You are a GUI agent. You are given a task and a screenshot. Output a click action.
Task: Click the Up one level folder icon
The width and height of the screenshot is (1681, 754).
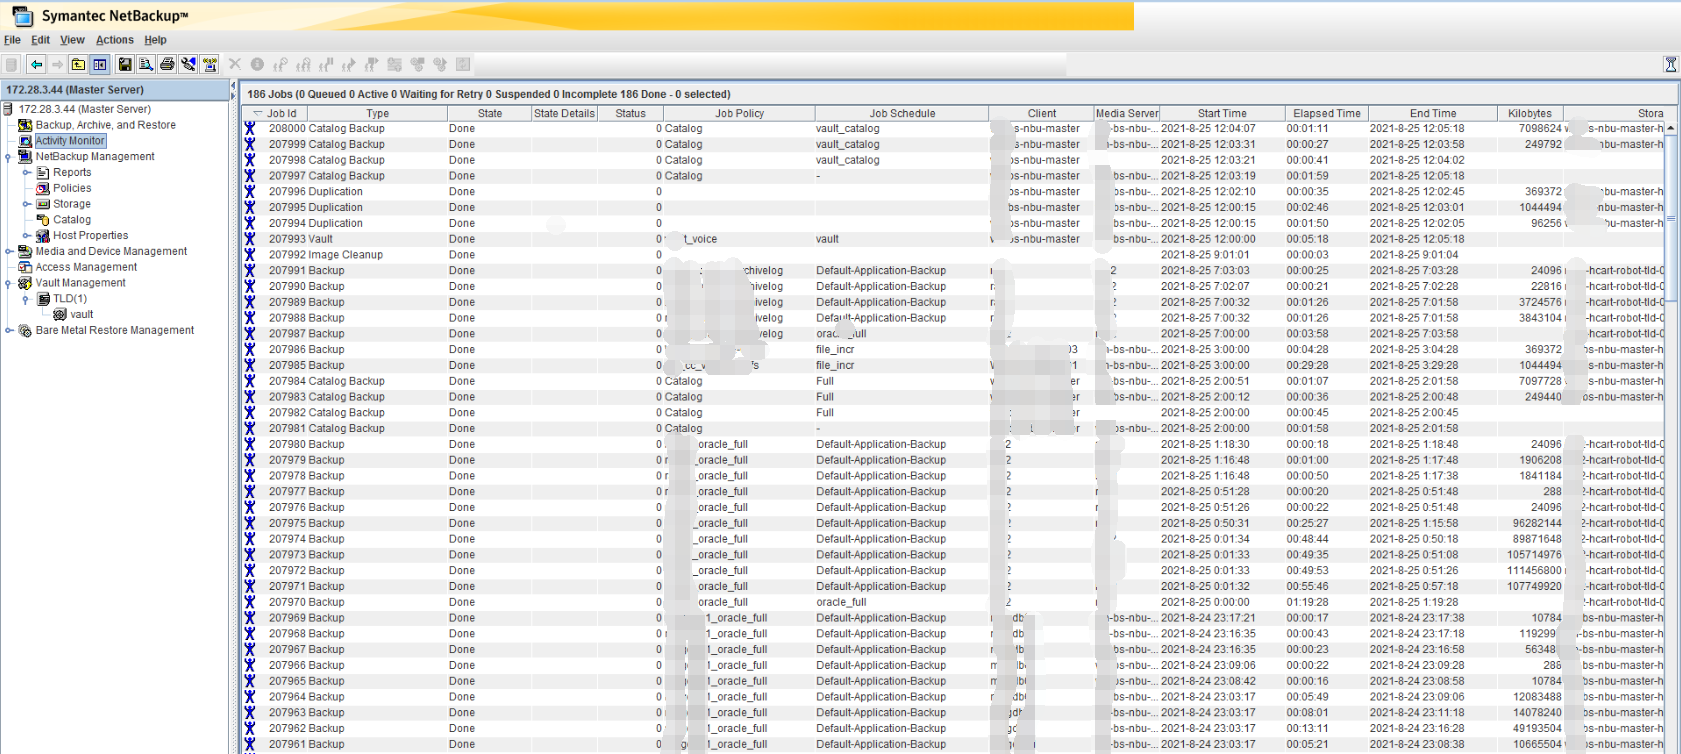pos(78,65)
